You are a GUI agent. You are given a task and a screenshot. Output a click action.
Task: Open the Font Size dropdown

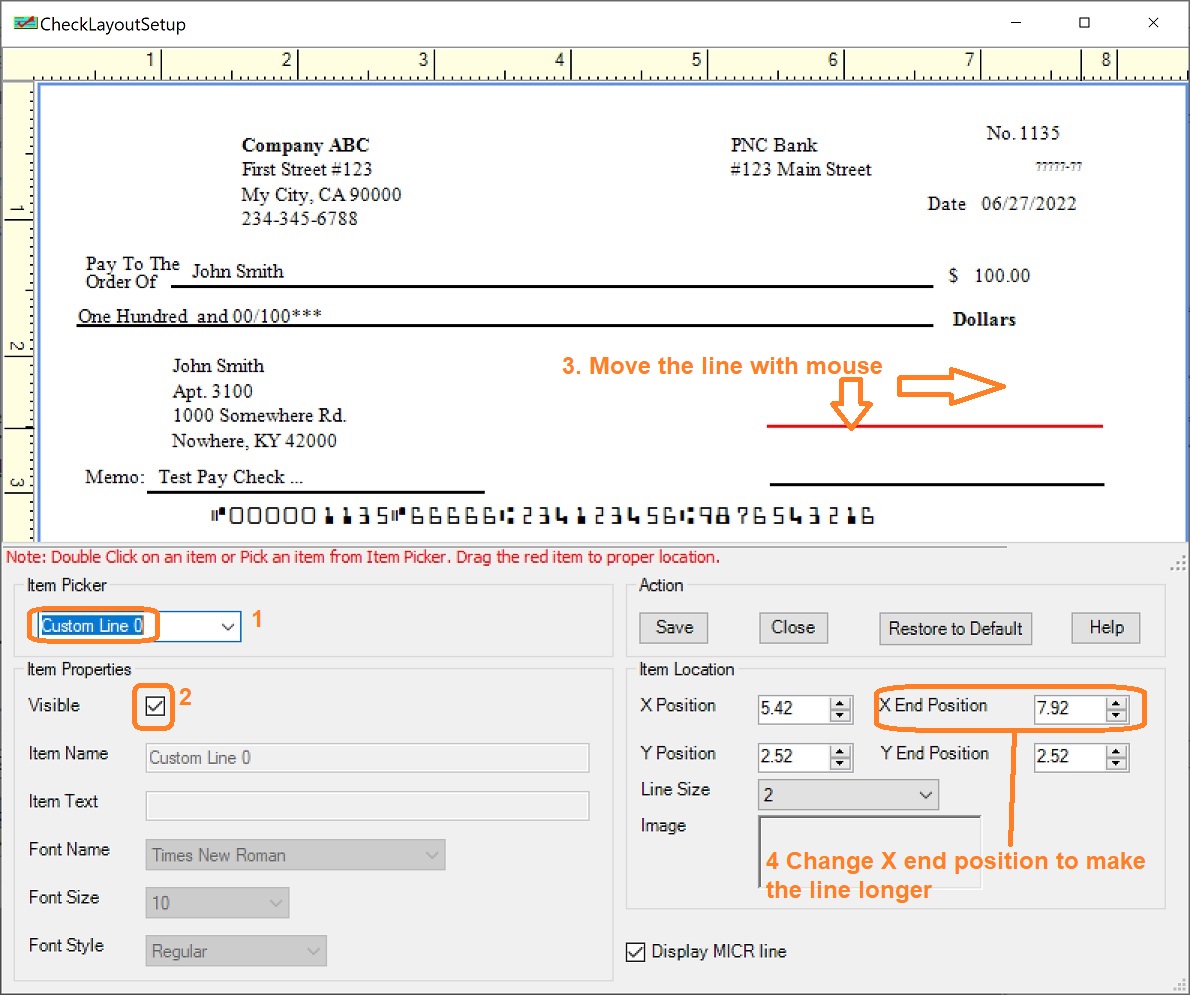[278, 902]
